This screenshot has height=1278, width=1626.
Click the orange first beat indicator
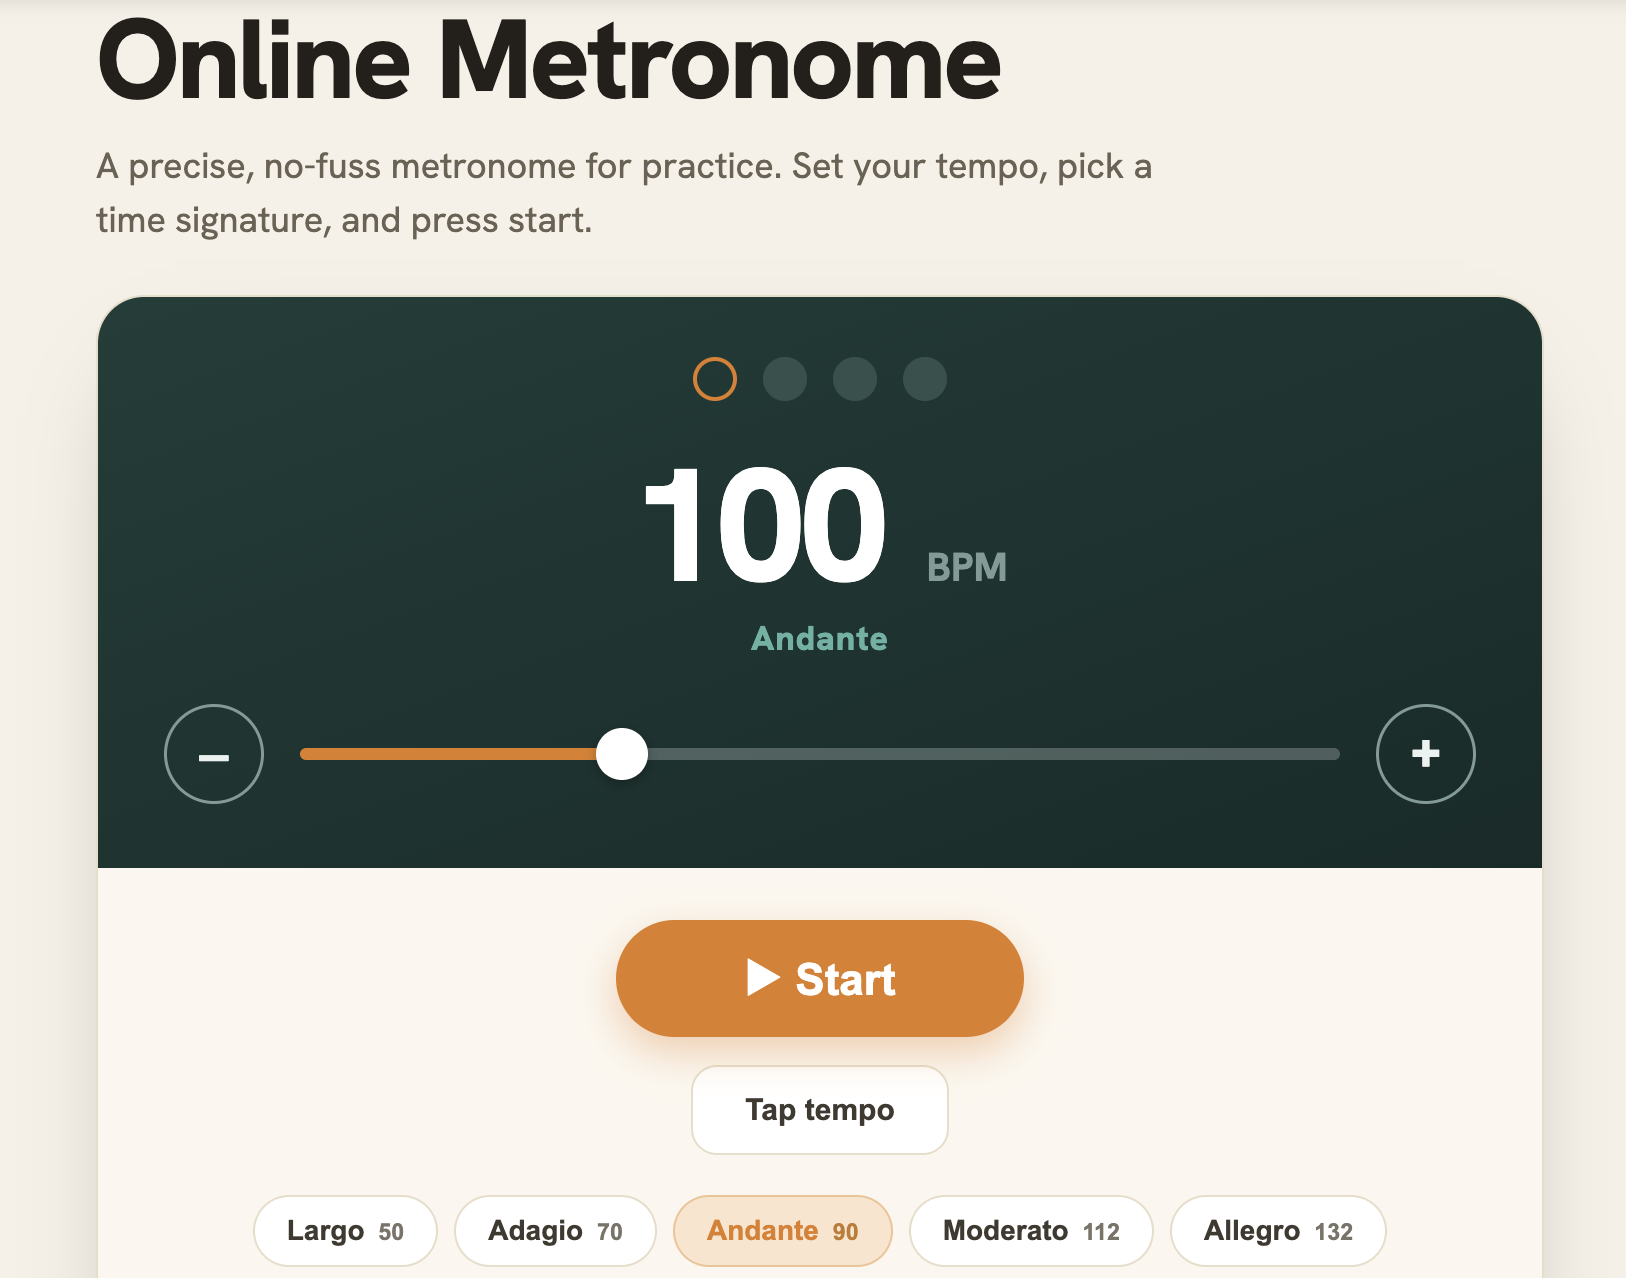pyautogui.click(x=715, y=379)
